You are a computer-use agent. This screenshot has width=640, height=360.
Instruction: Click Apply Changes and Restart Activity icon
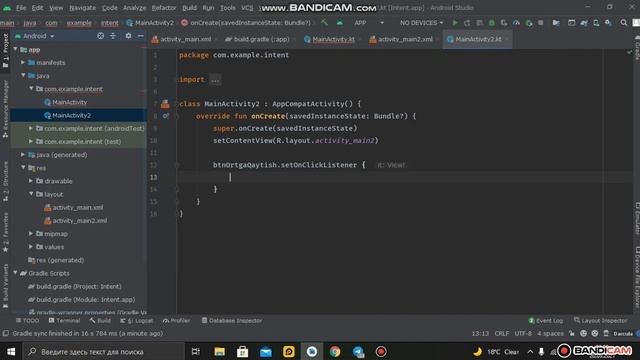coord(467,23)
